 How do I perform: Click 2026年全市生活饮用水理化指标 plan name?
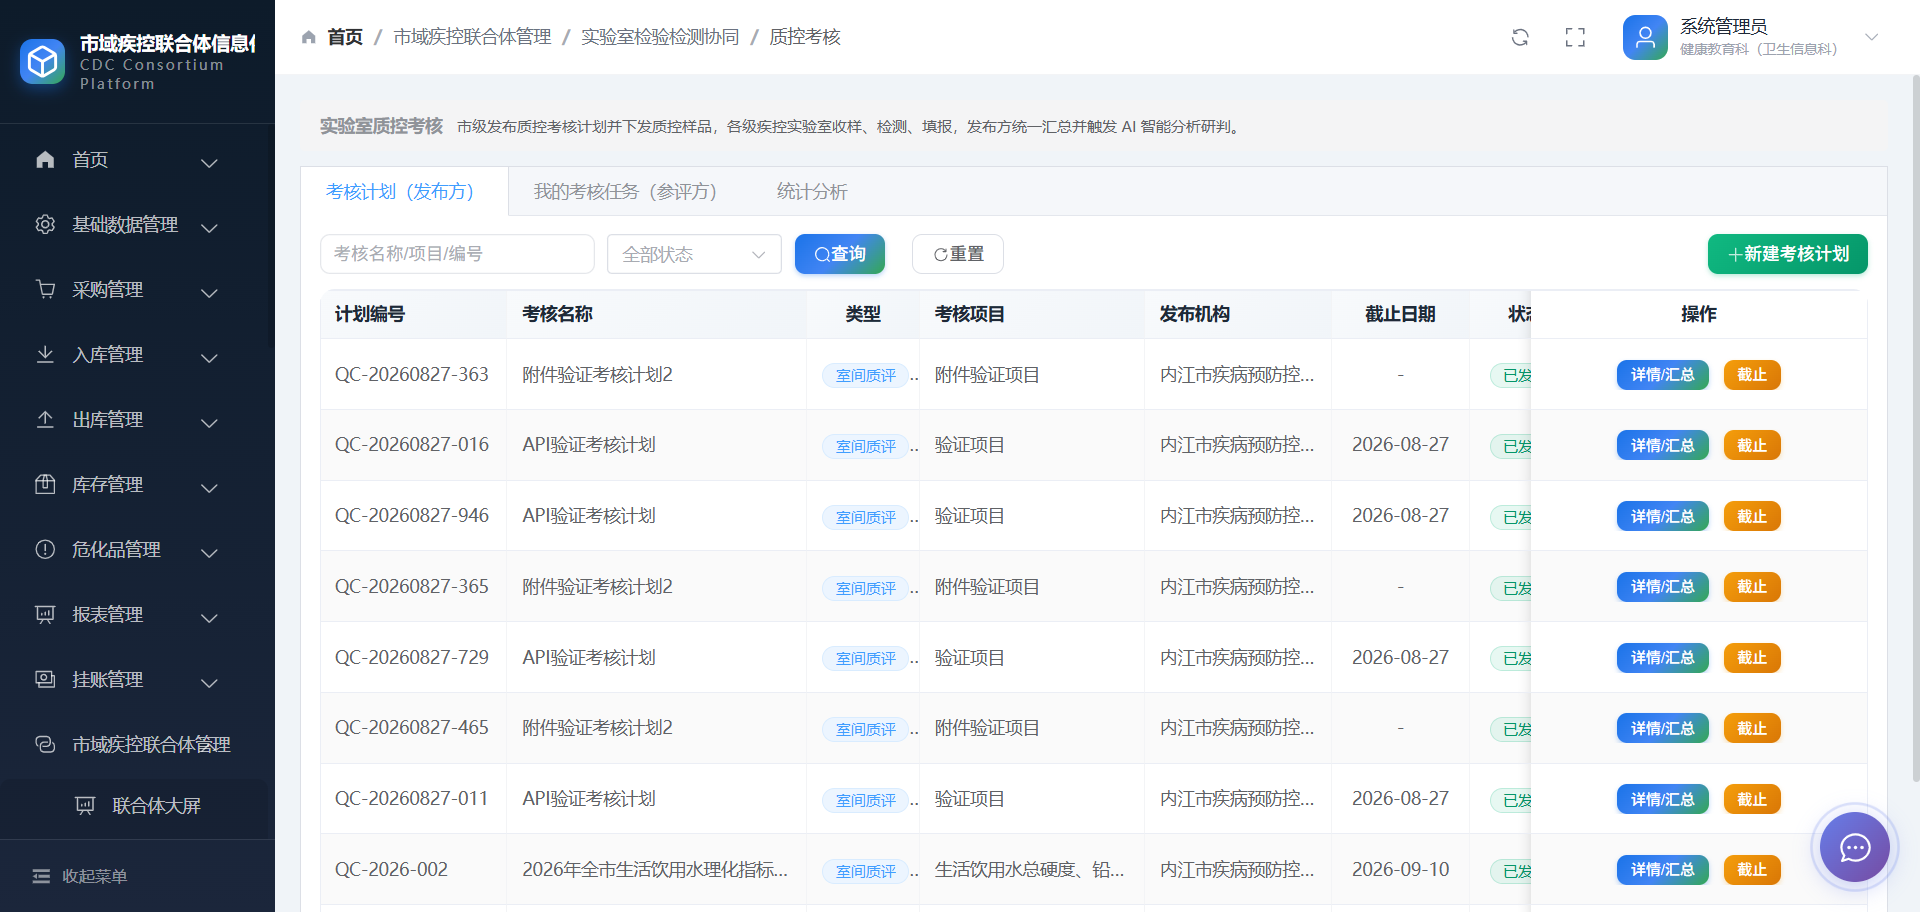tap(655, 869)
